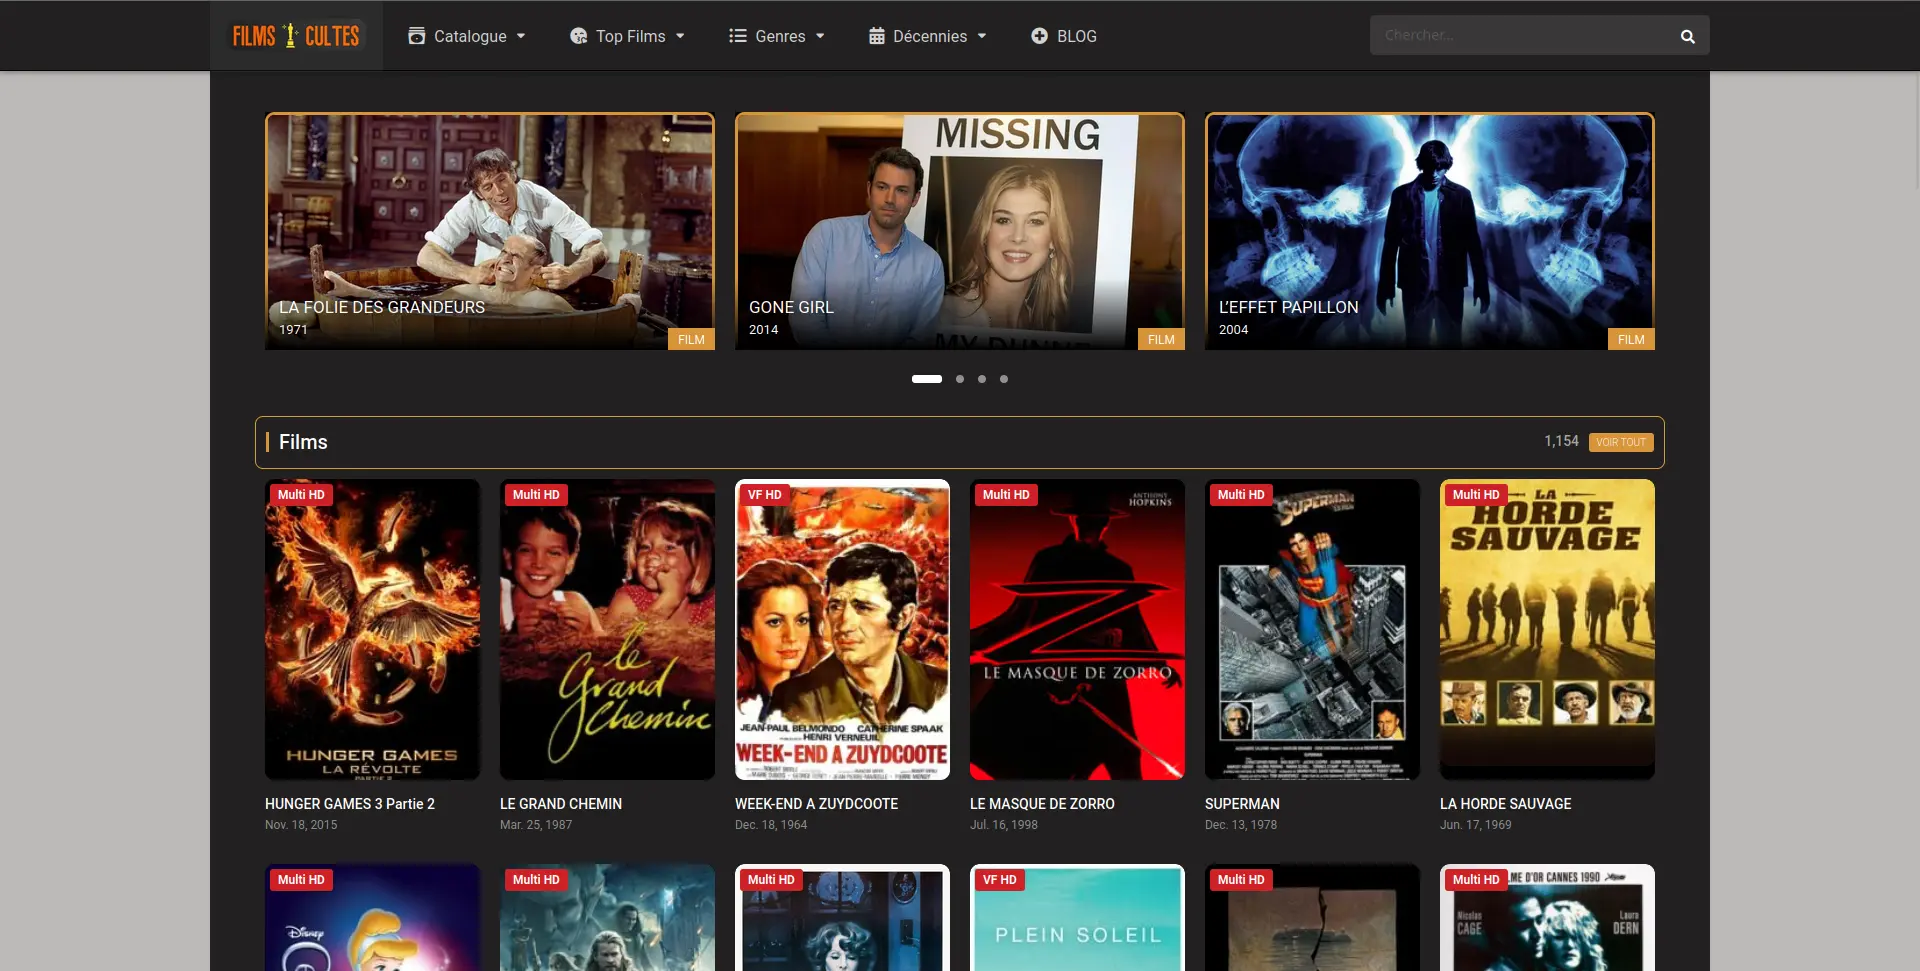Open the Plein Soleil poster
This screenshot has width=1920, height=971.
coord(1077,917)
